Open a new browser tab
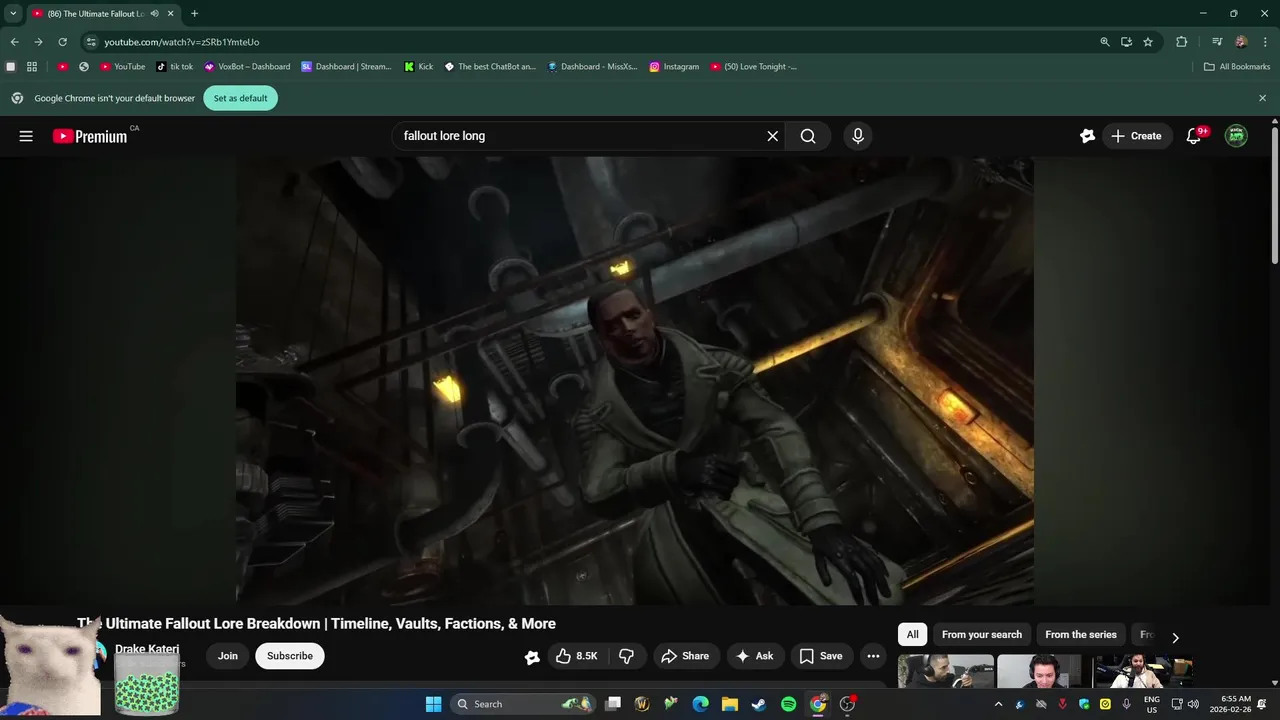 pos(194,14)
